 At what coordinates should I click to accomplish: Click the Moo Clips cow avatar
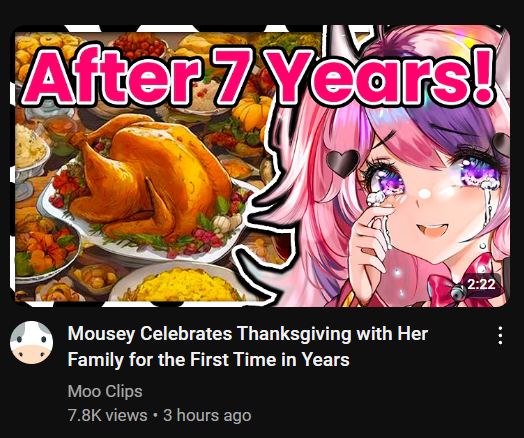(31, 342)
